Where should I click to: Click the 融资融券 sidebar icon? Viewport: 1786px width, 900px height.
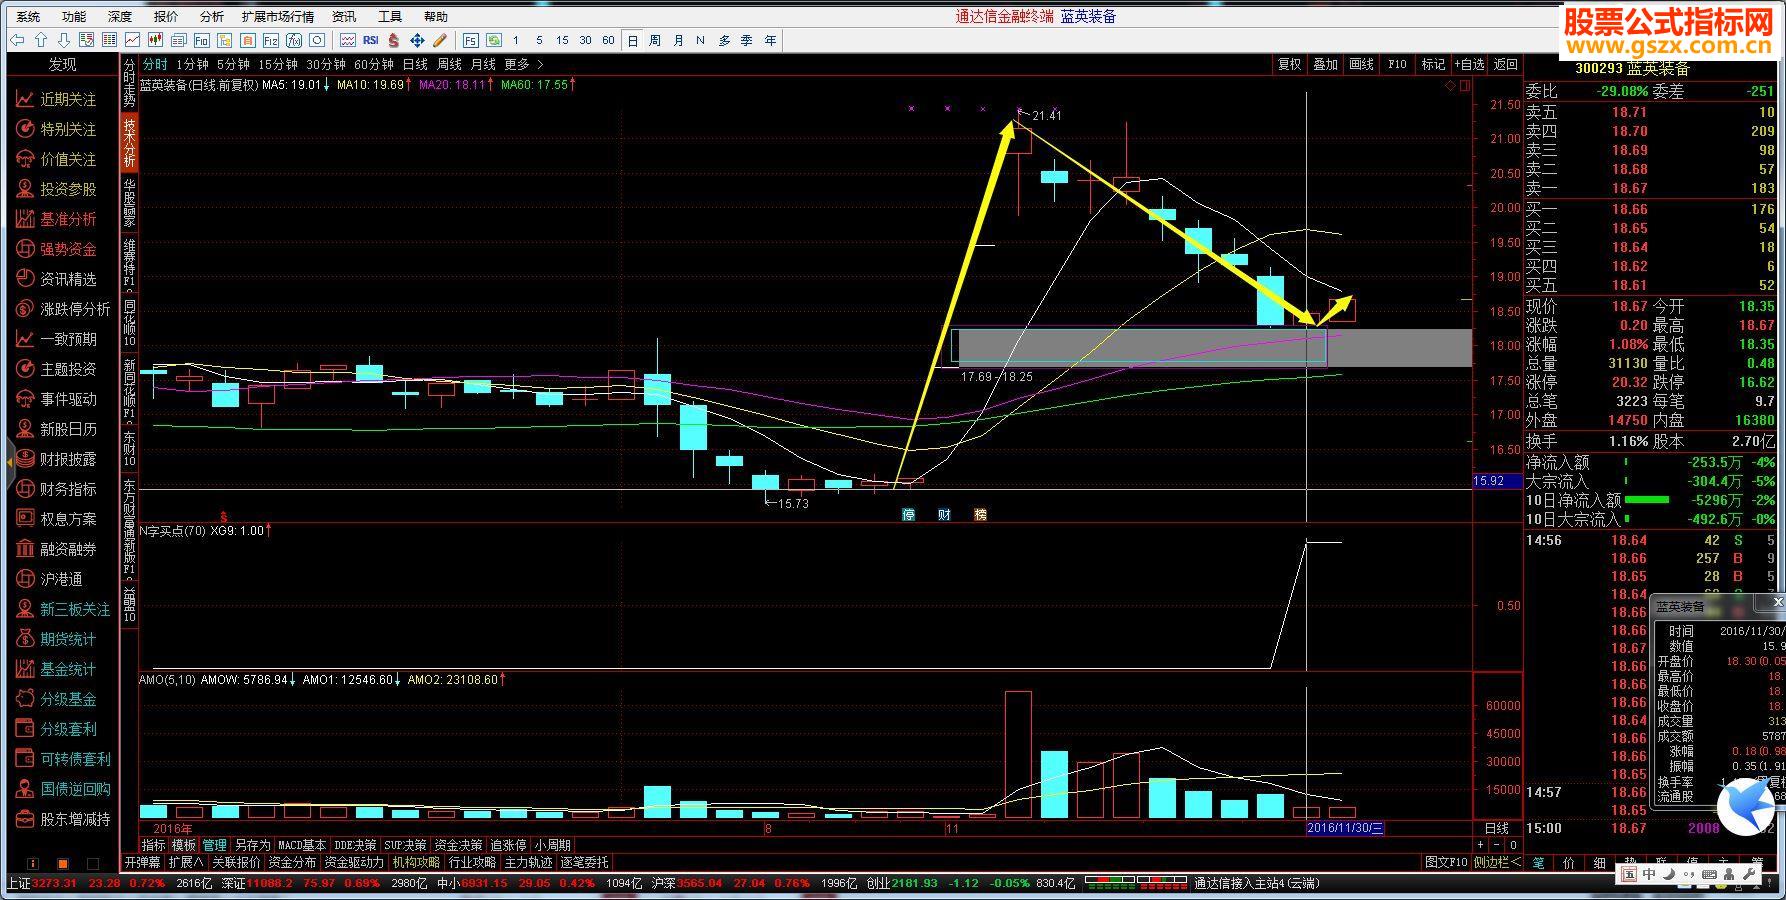coord(25,549)
